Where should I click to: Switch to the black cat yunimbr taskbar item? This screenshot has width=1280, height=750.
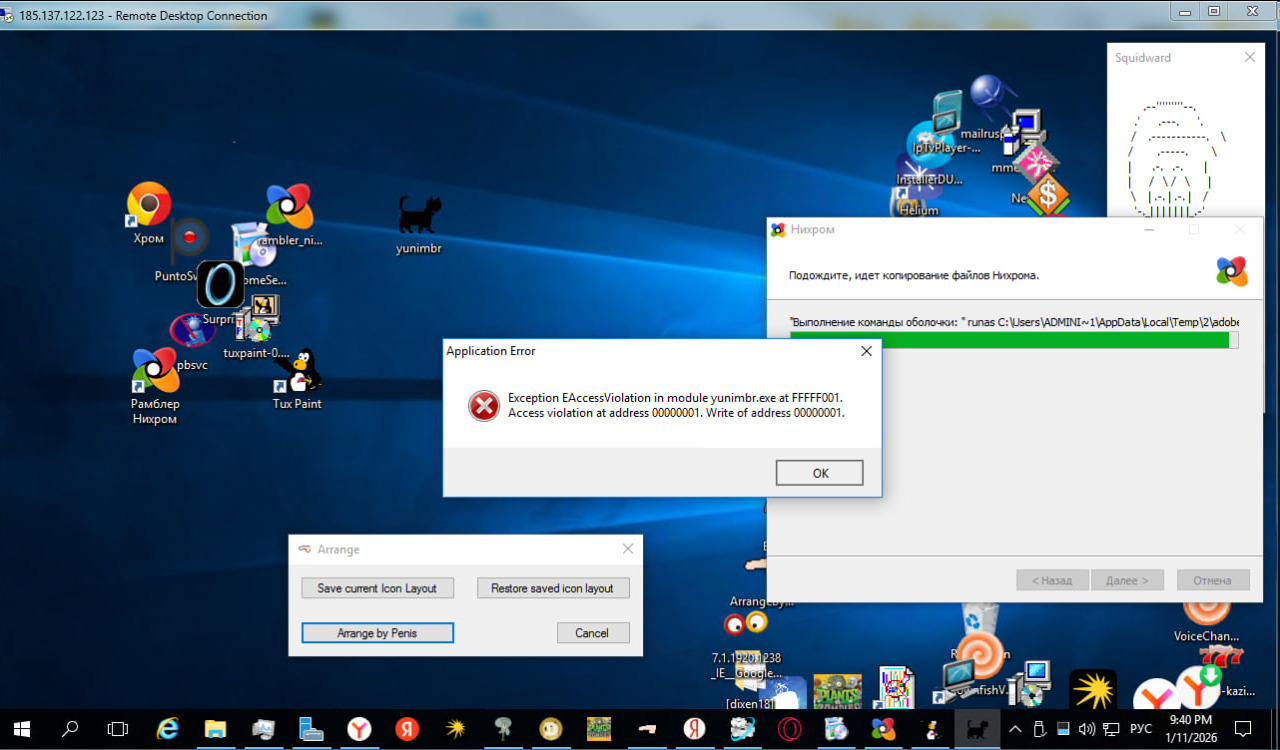pos(975,729)
